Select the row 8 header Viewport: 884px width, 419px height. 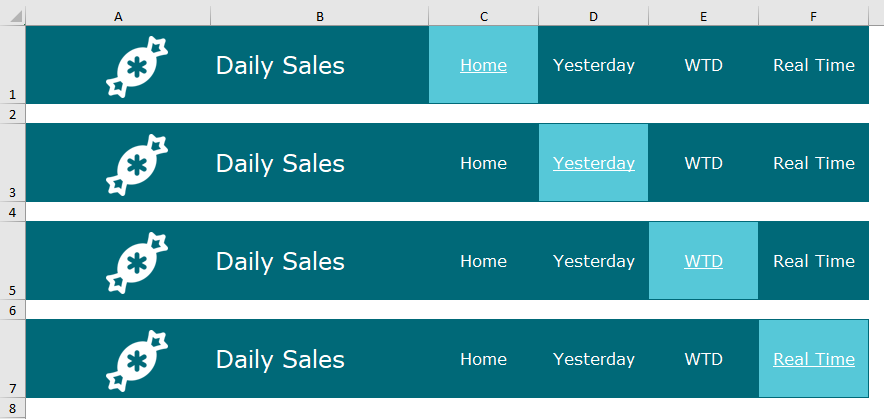12,409
